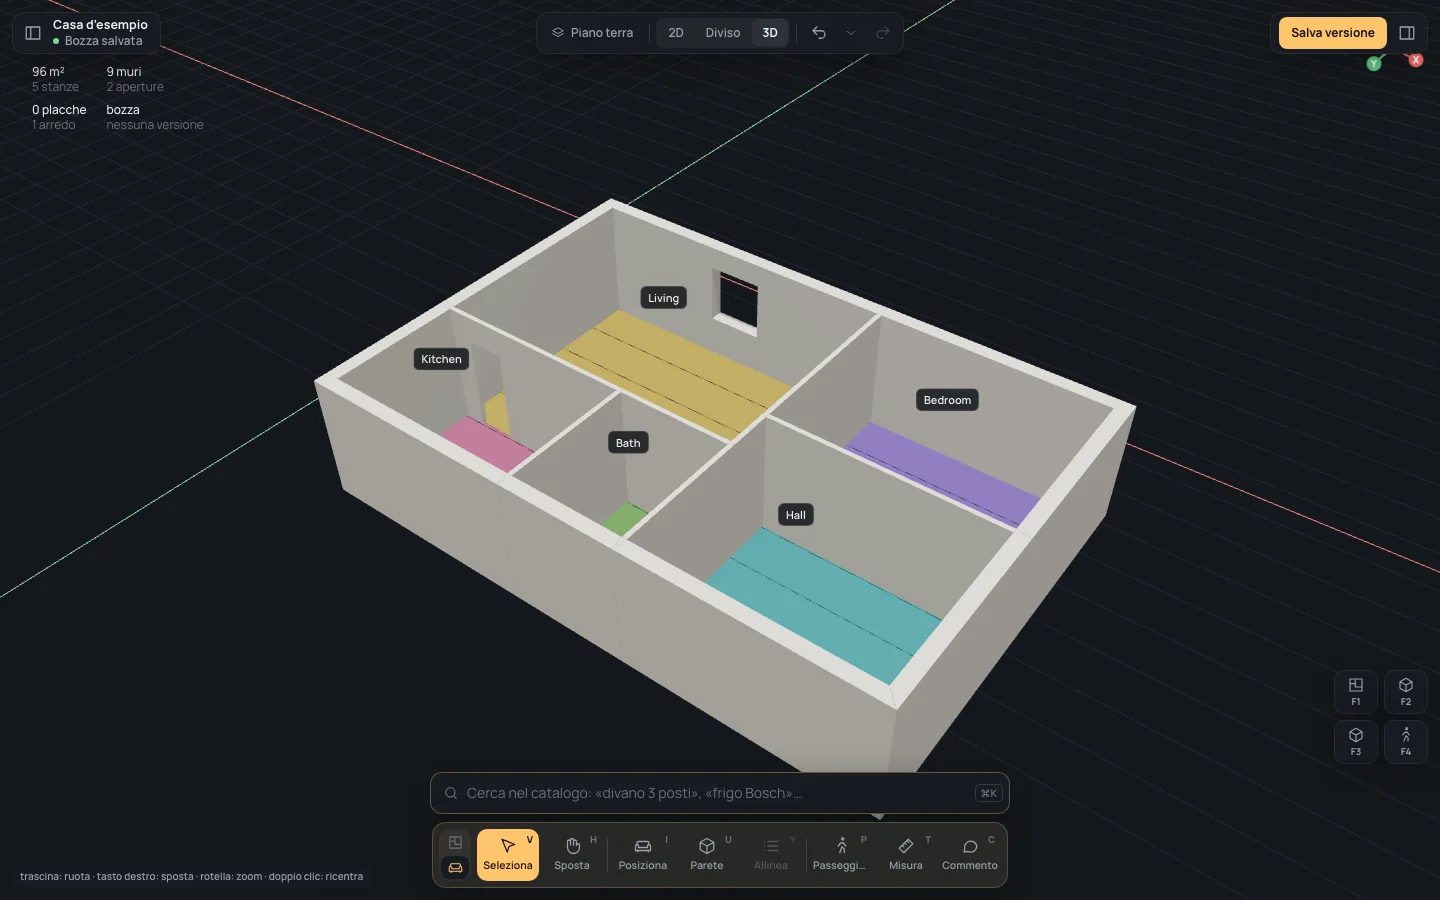Add a note with Commento tool

[x=970, y=855]
